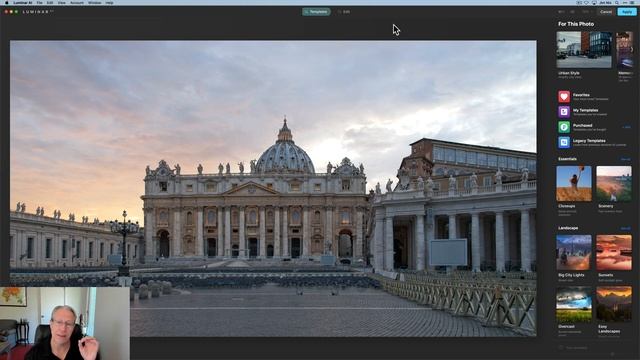The image size is (640, 360).
Task: Show next For This Photo template
Action: pyautogui.click(x=632, y=49)
